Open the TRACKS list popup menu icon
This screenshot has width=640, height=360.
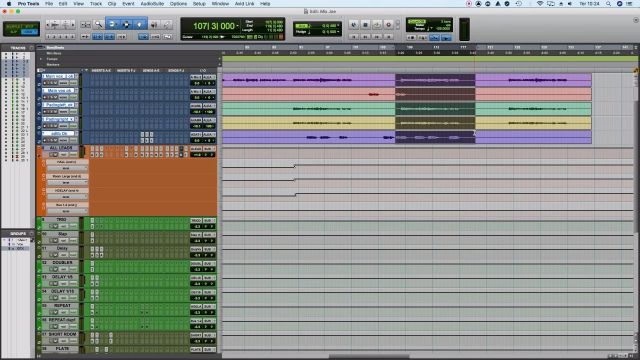31,48
